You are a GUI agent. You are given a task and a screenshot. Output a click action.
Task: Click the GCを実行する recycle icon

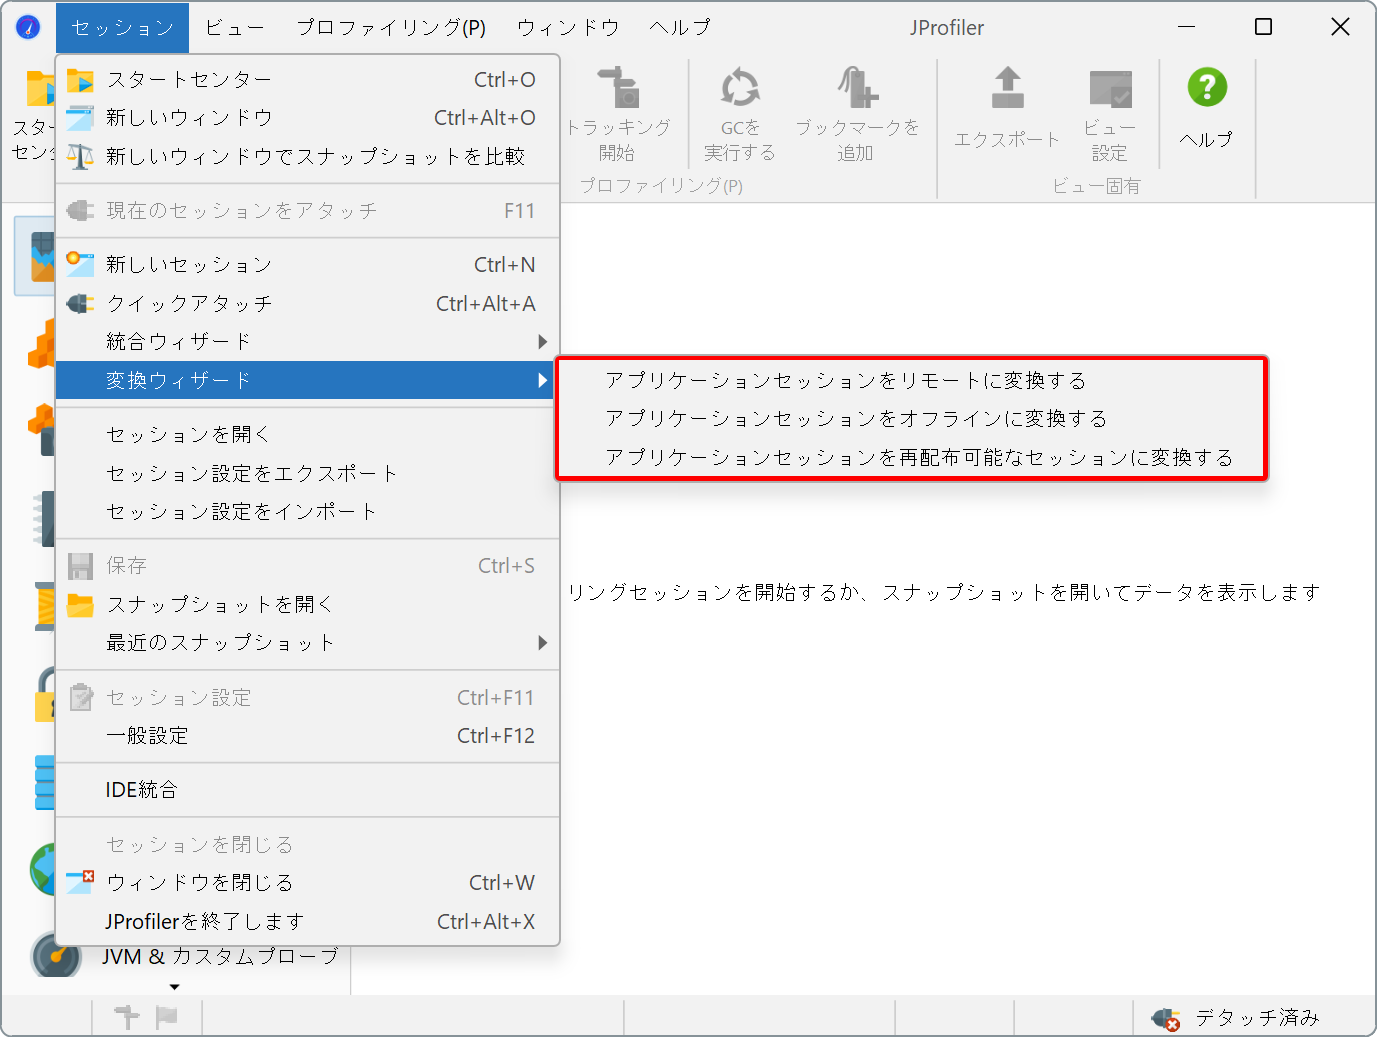click(x=740, y=88)
